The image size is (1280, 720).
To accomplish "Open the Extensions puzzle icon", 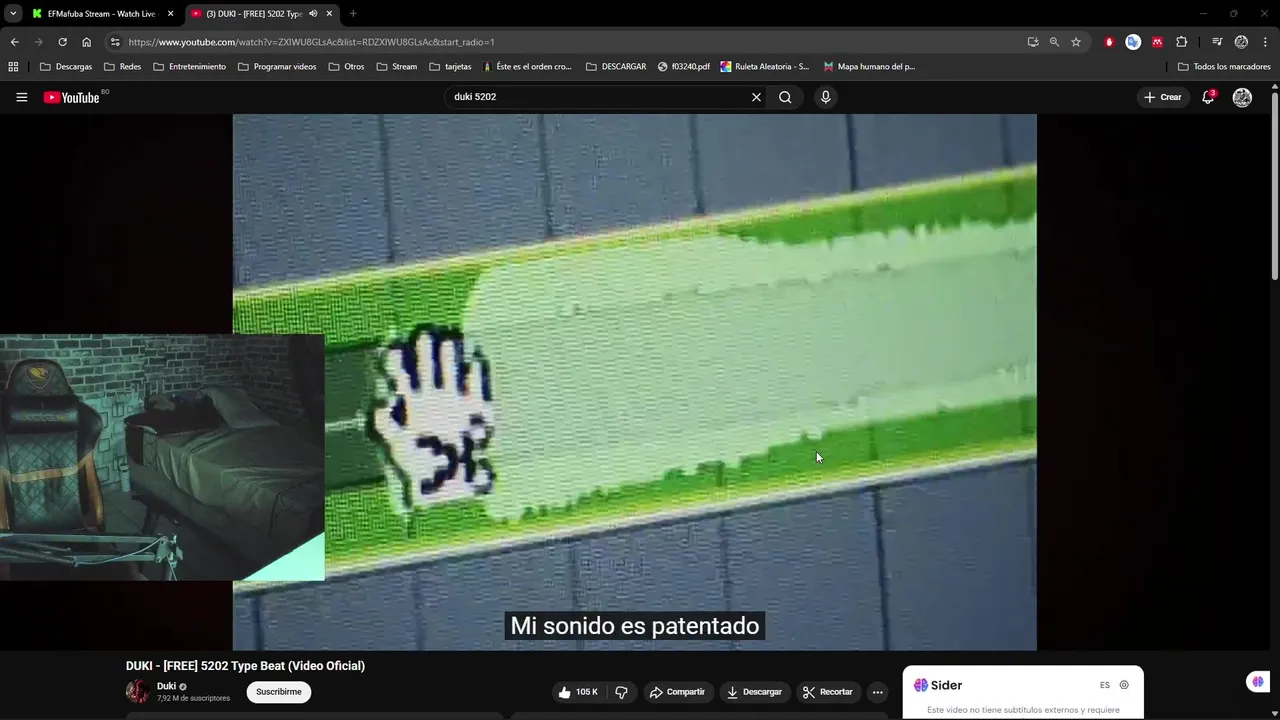I will pos(1182,42).
